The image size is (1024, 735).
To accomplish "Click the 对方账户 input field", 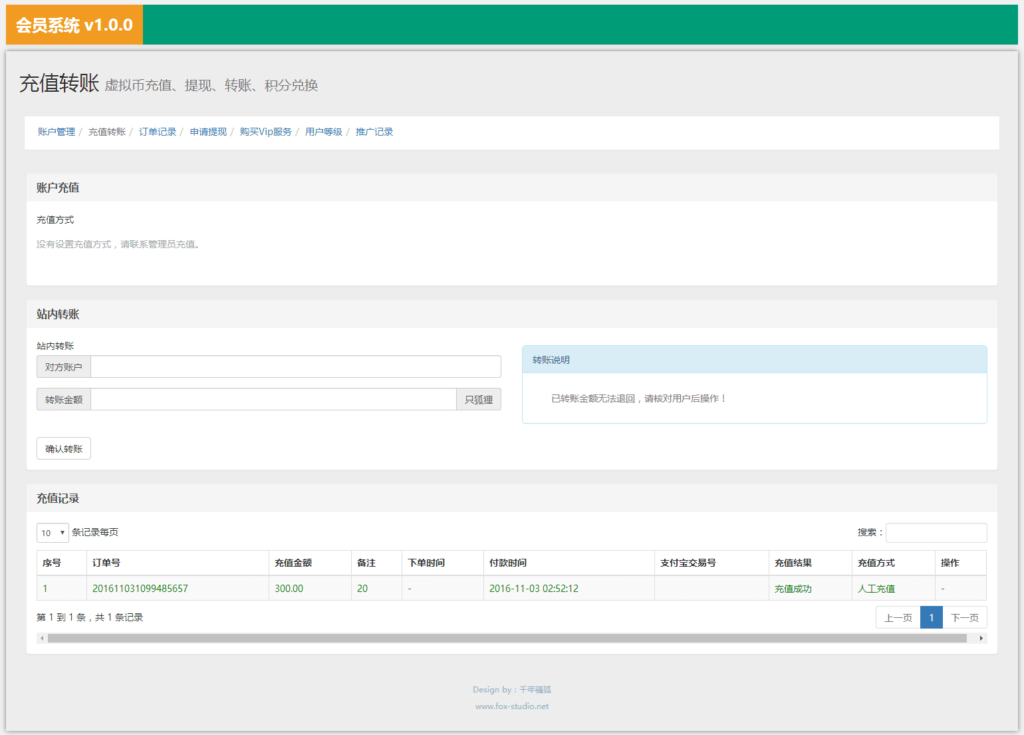I will tap(296, 367).
